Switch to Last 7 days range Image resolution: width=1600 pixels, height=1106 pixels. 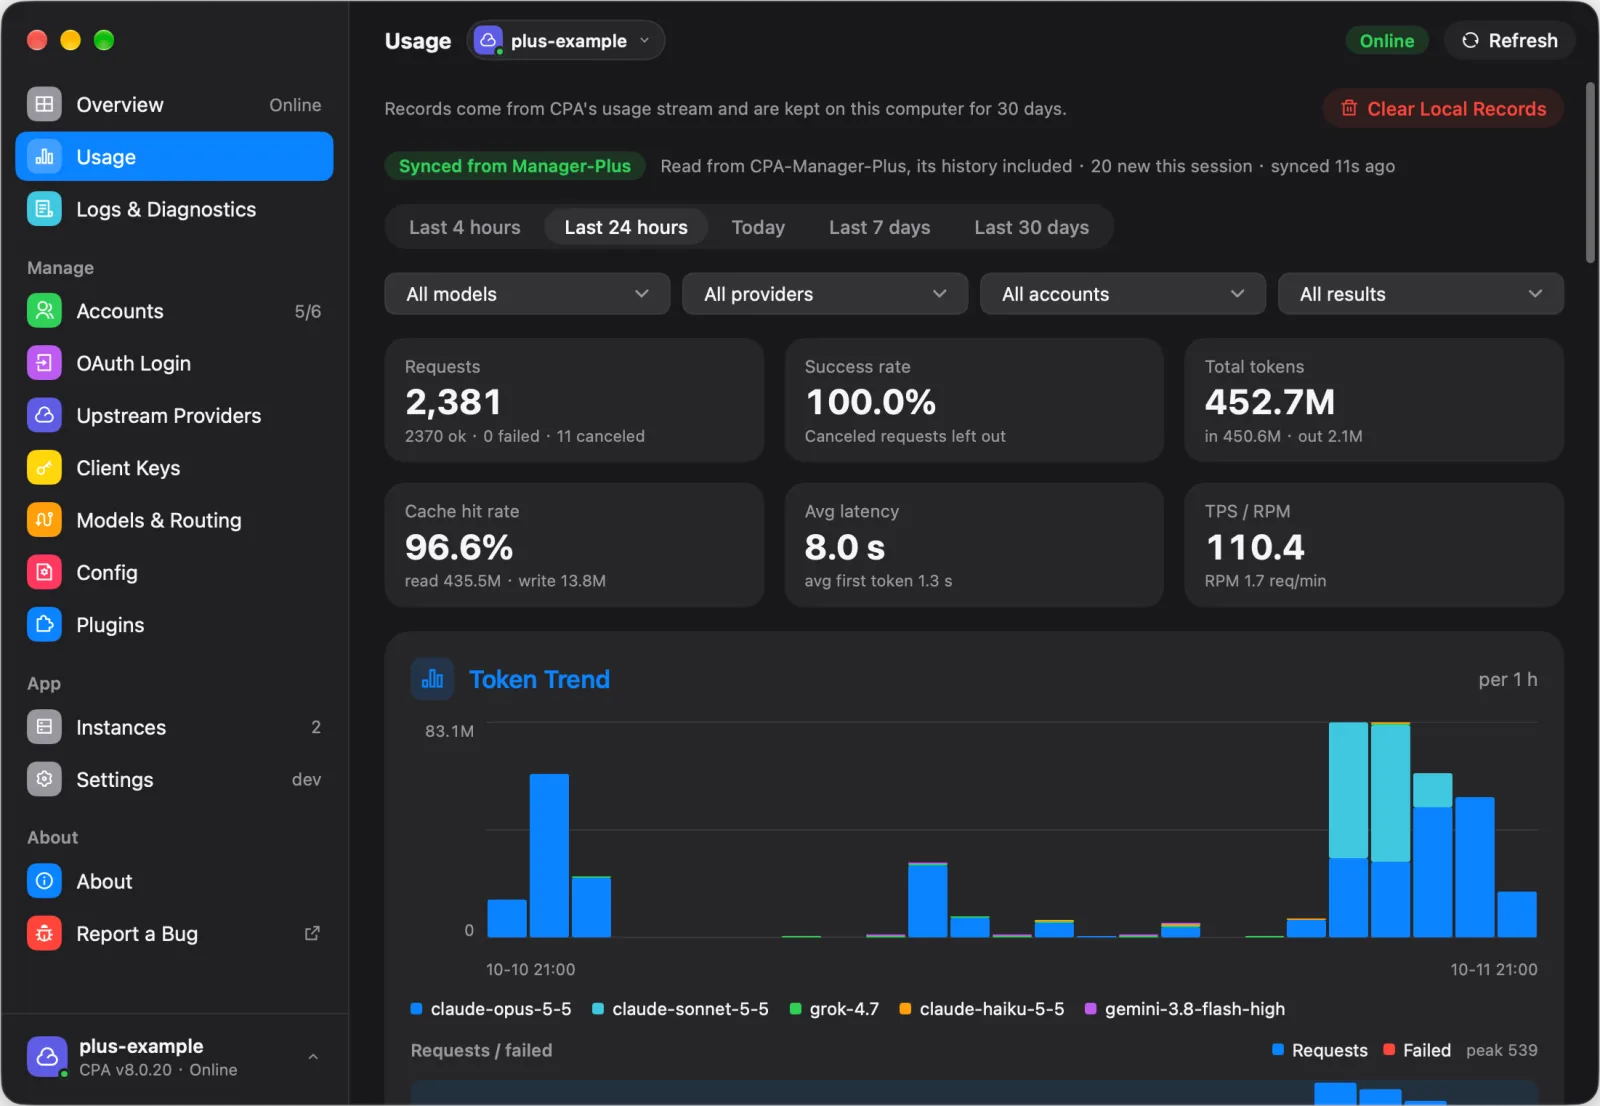pos(879,227)
